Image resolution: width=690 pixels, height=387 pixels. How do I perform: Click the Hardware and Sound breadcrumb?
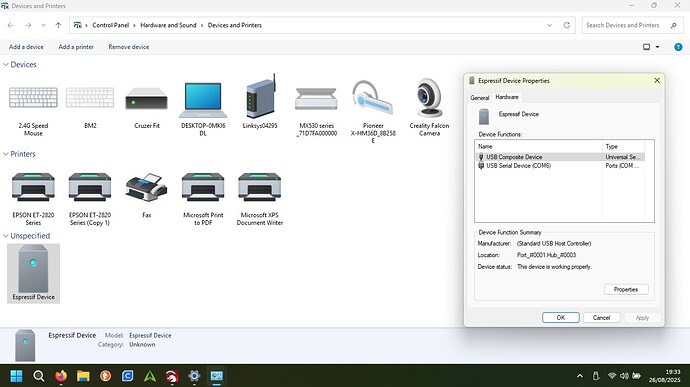pos(168,26)
